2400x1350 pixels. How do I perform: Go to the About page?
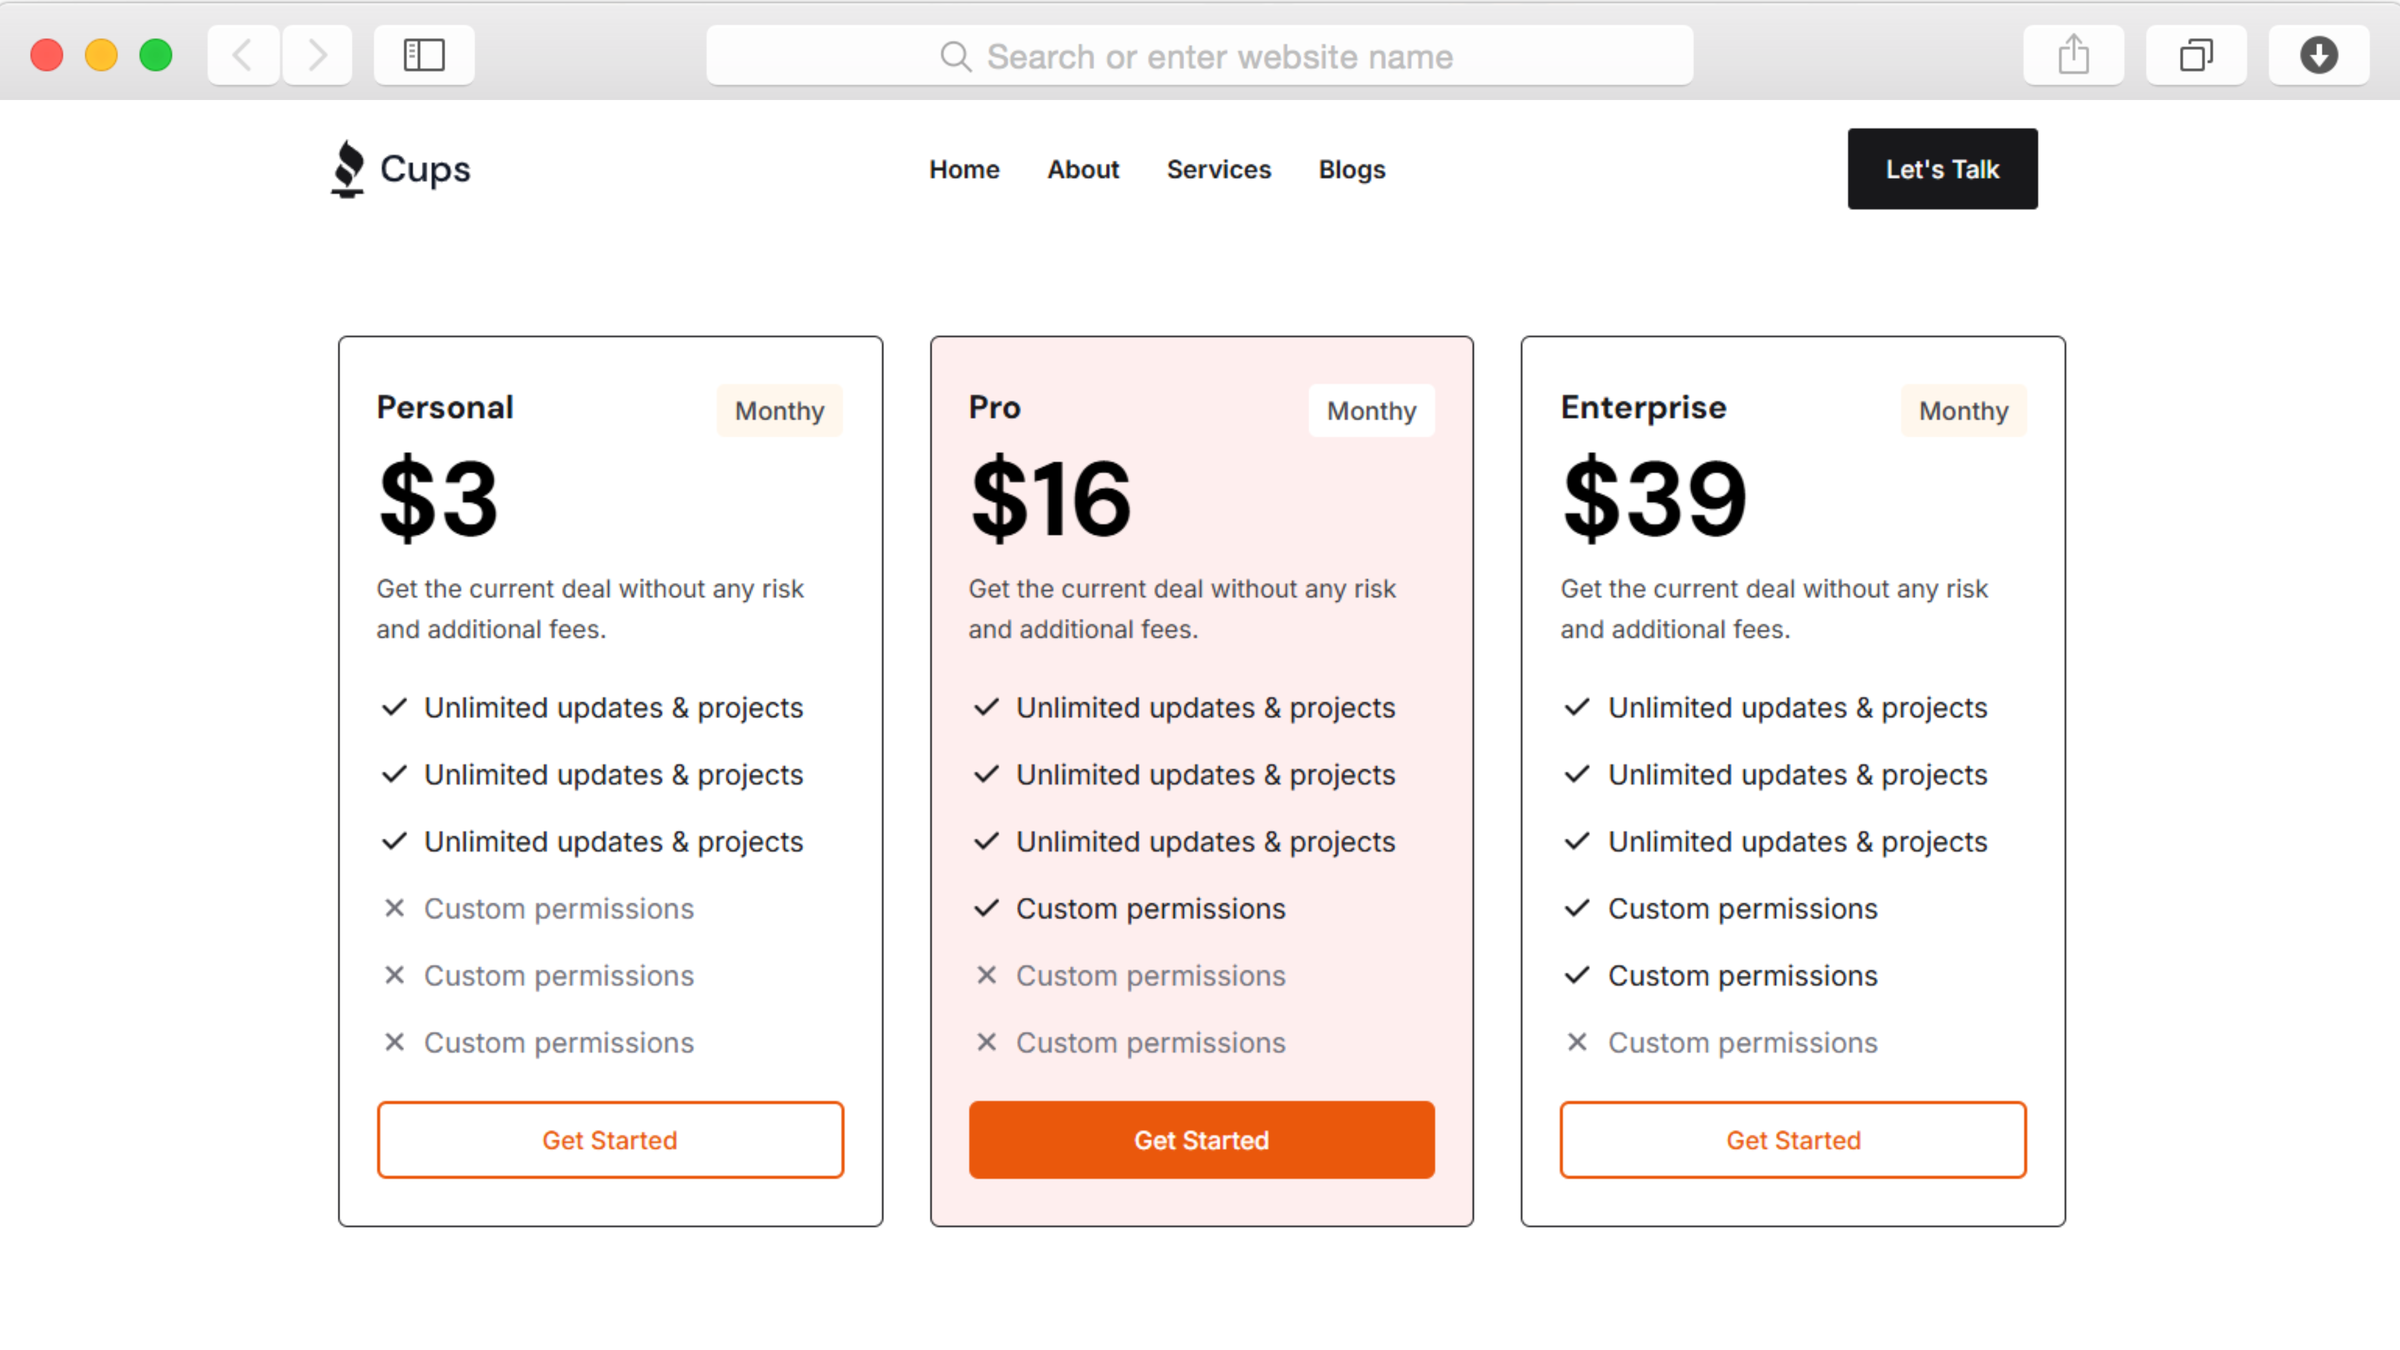point(1083,170)
